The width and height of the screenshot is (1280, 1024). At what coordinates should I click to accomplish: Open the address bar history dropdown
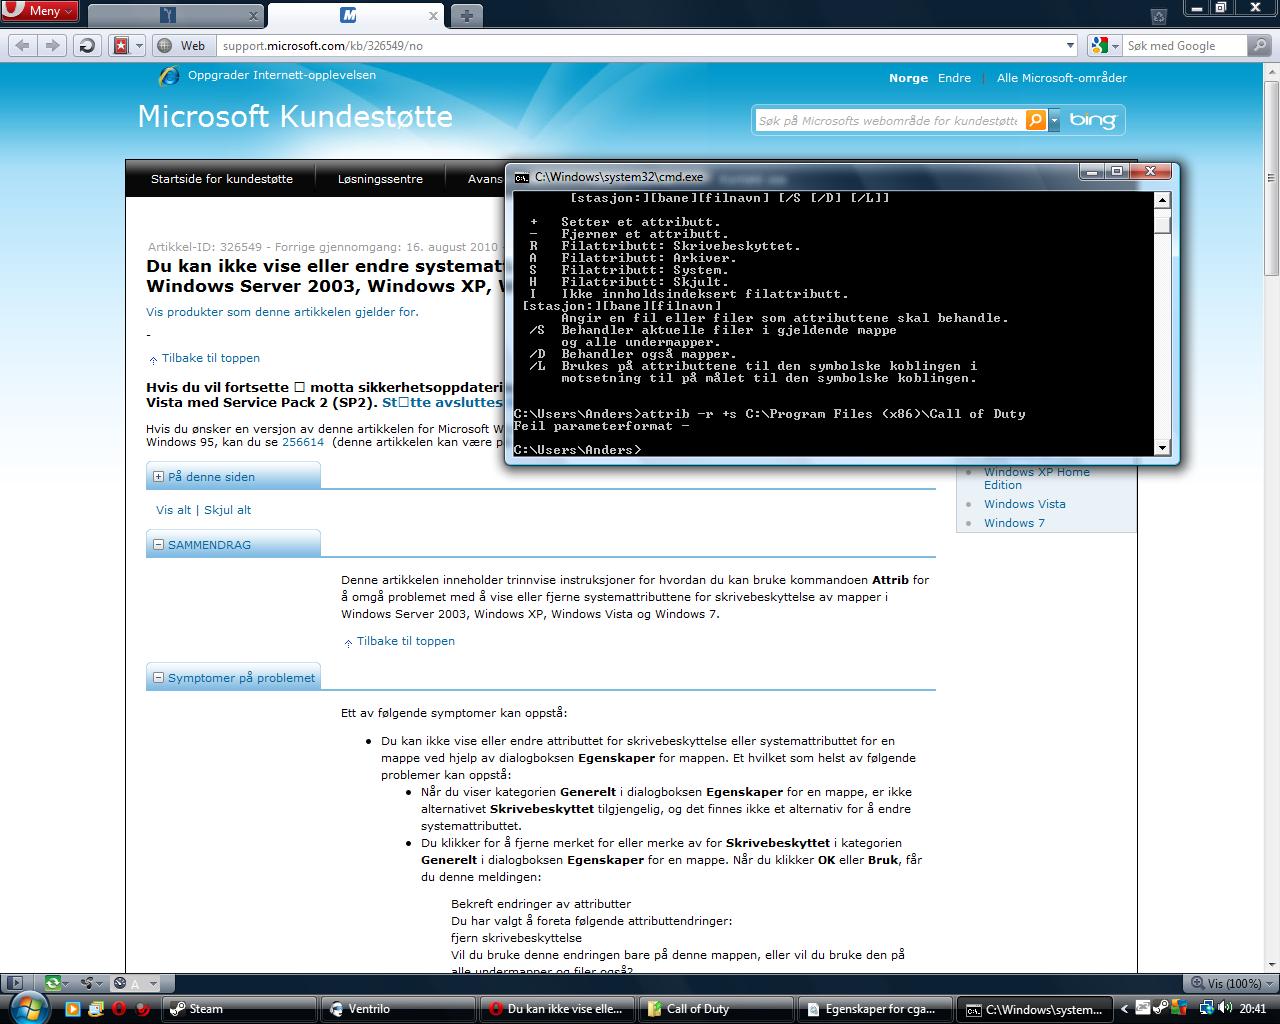click(1070, 45)
